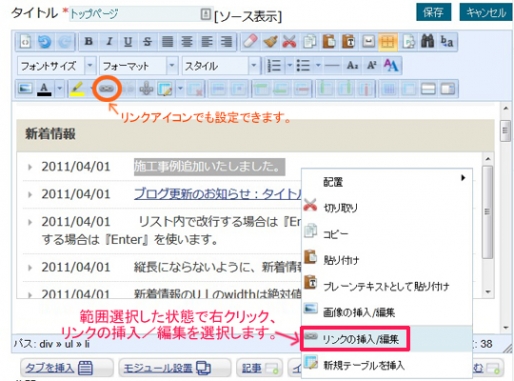
Task: Click the タブを挿入 button
Action: [66, 368]
